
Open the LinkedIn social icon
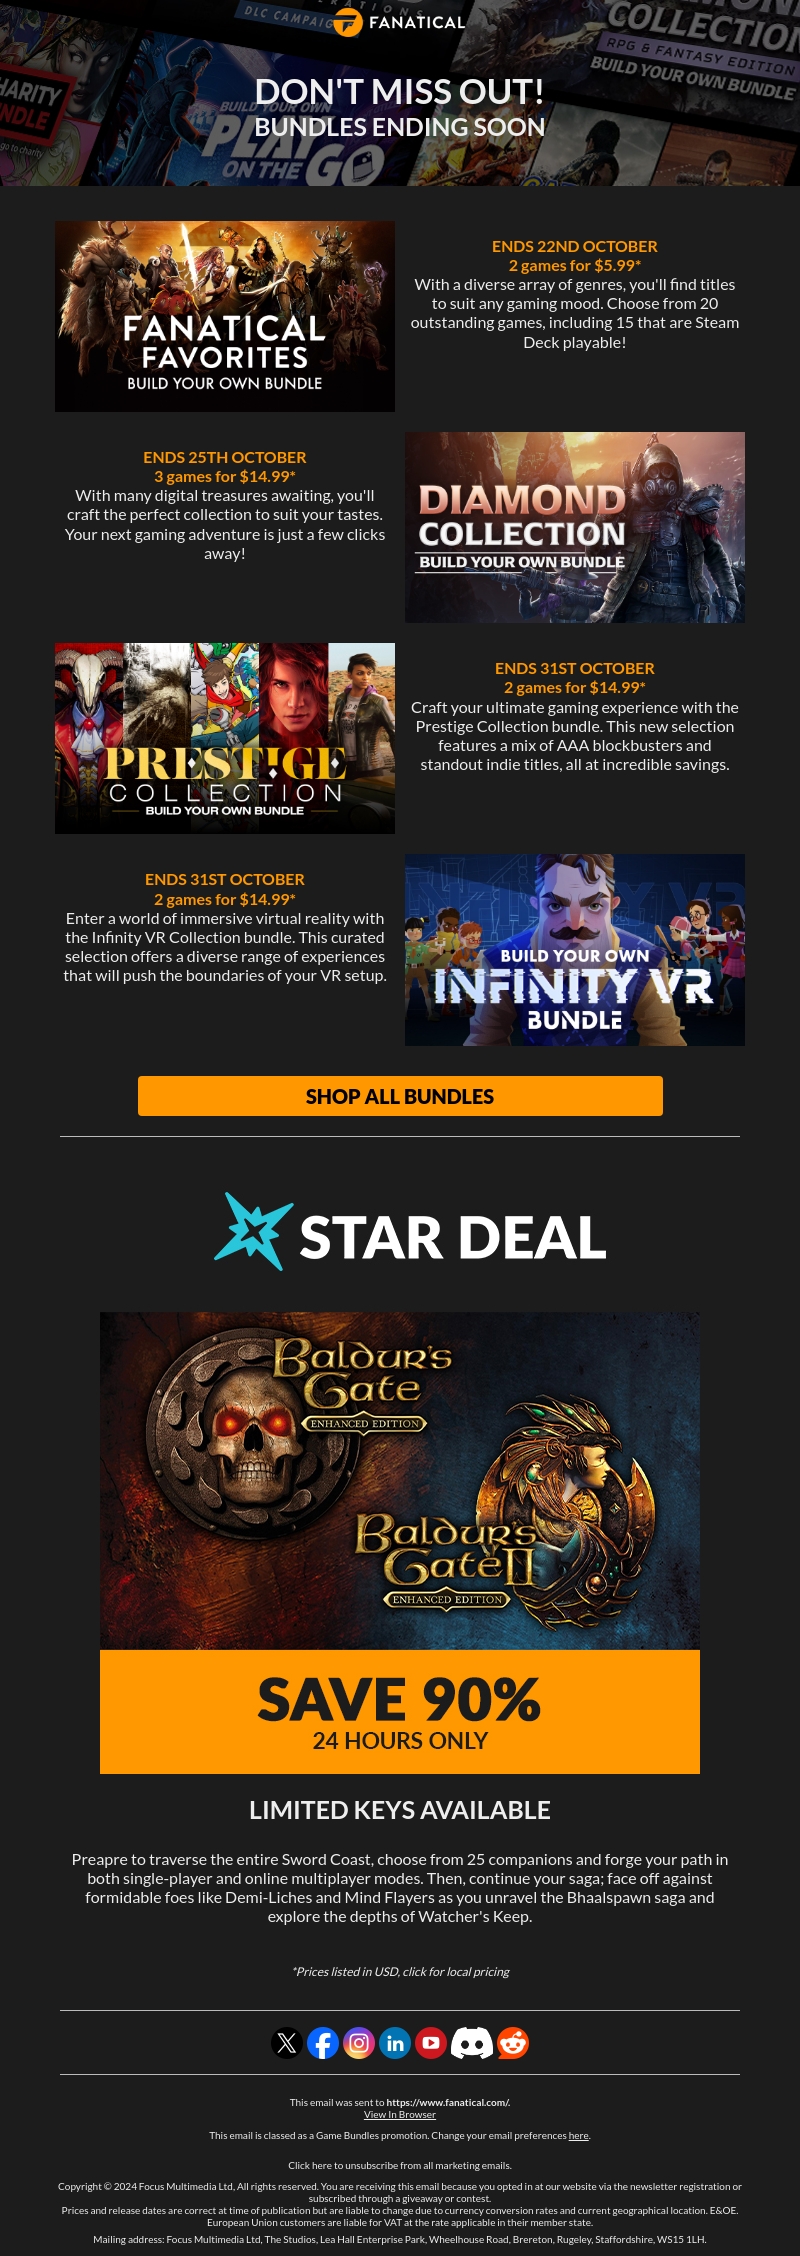click(395, 2042)
